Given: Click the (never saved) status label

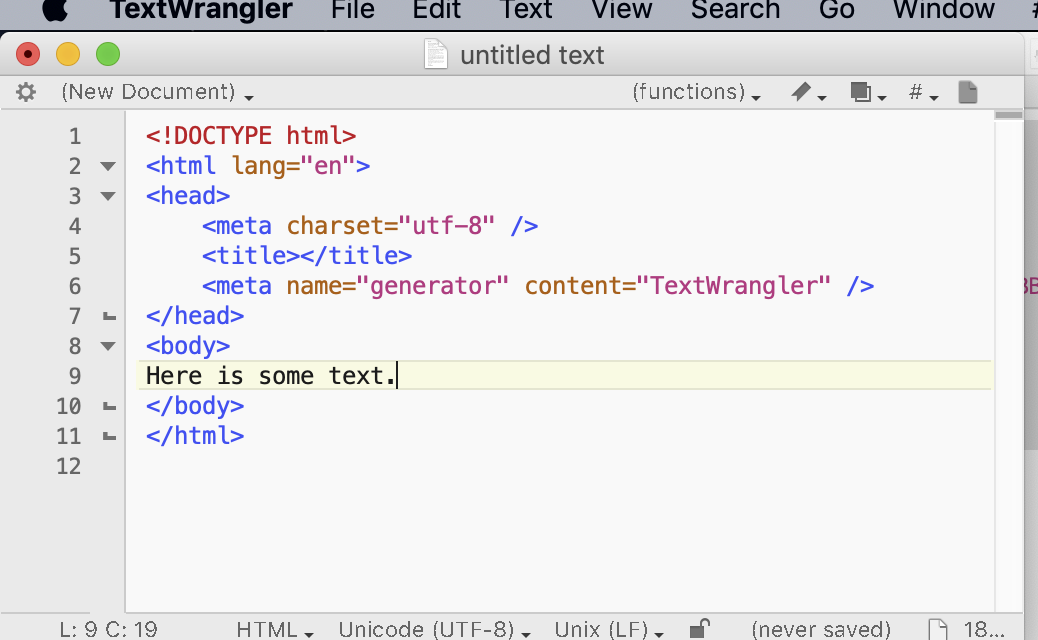Looking at the screenshot, I should click(820, 628).
